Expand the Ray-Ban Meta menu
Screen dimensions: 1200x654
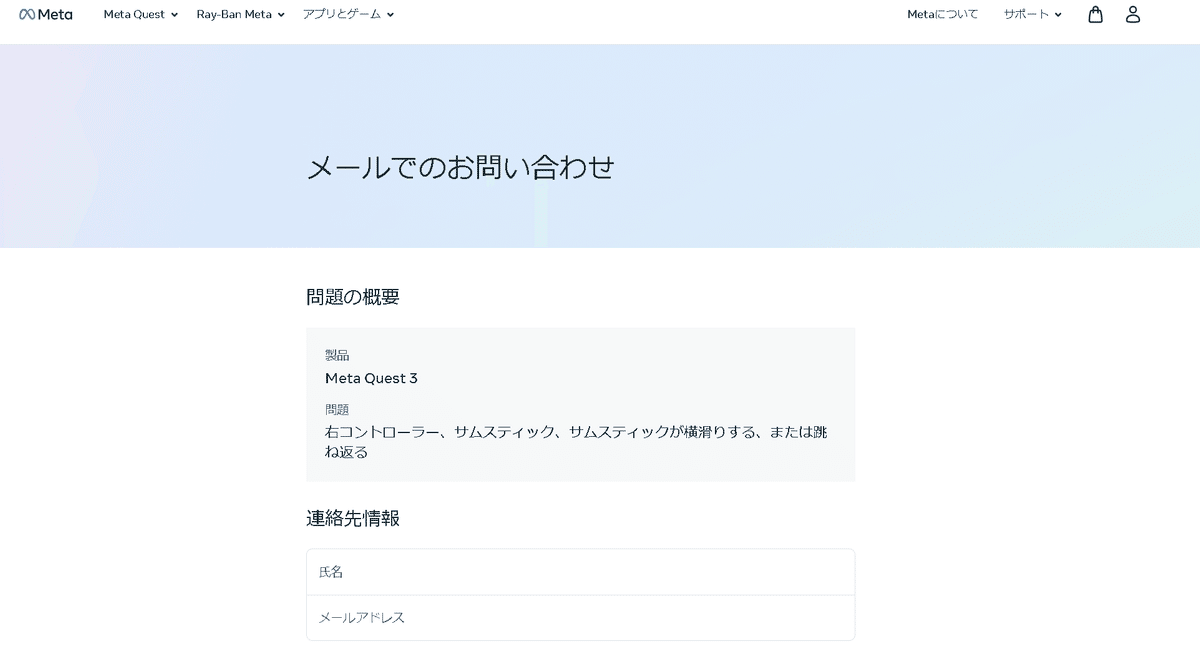[x=241, y=15]
